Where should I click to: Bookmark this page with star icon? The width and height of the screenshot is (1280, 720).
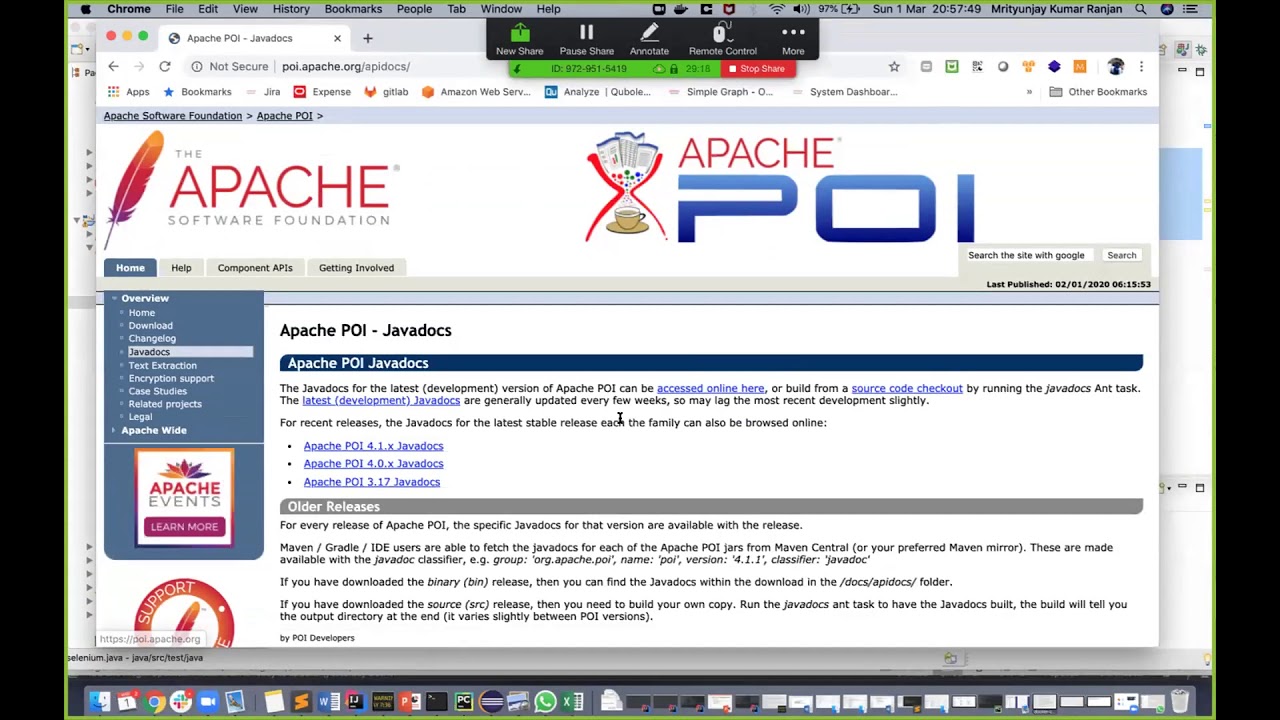point(894,66)
